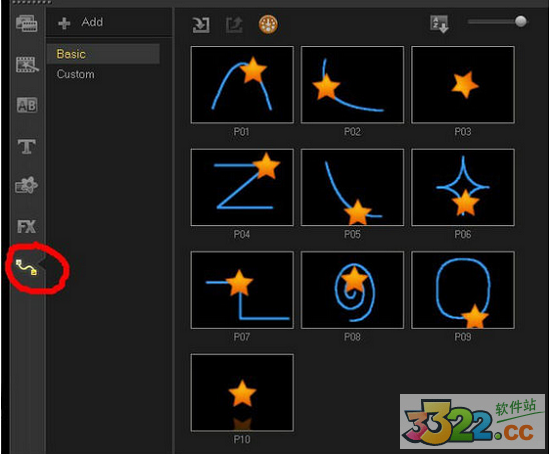Open the Media library icon
The width and height of the screenshot is (550, 454).
pos(27,24)
